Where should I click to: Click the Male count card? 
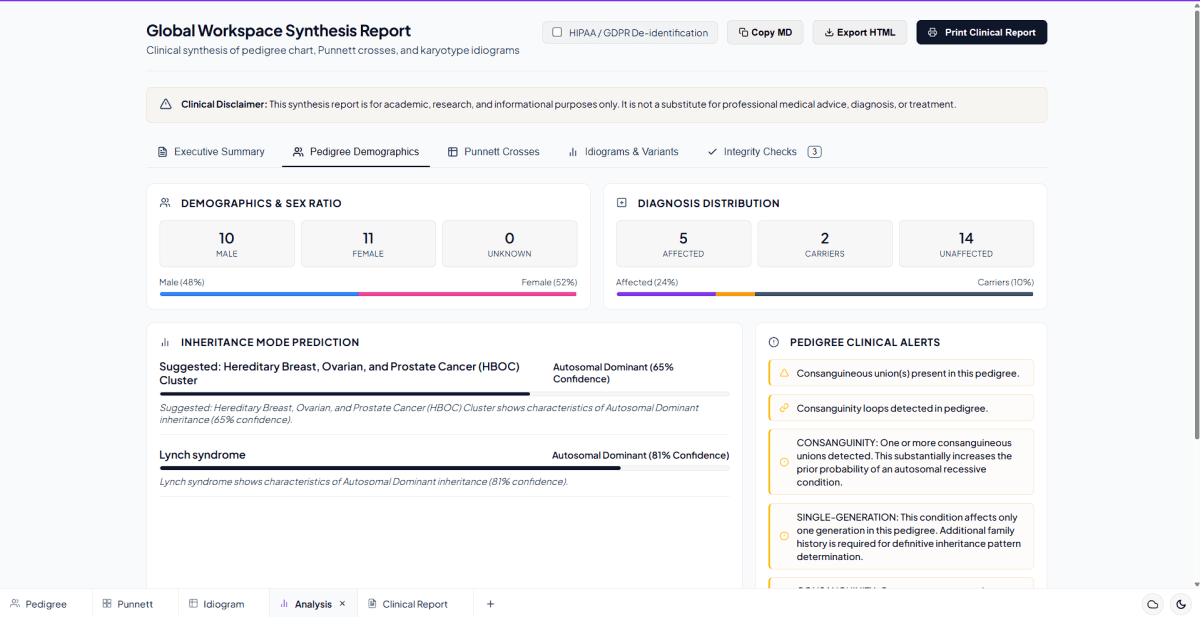tap(227, 244)
